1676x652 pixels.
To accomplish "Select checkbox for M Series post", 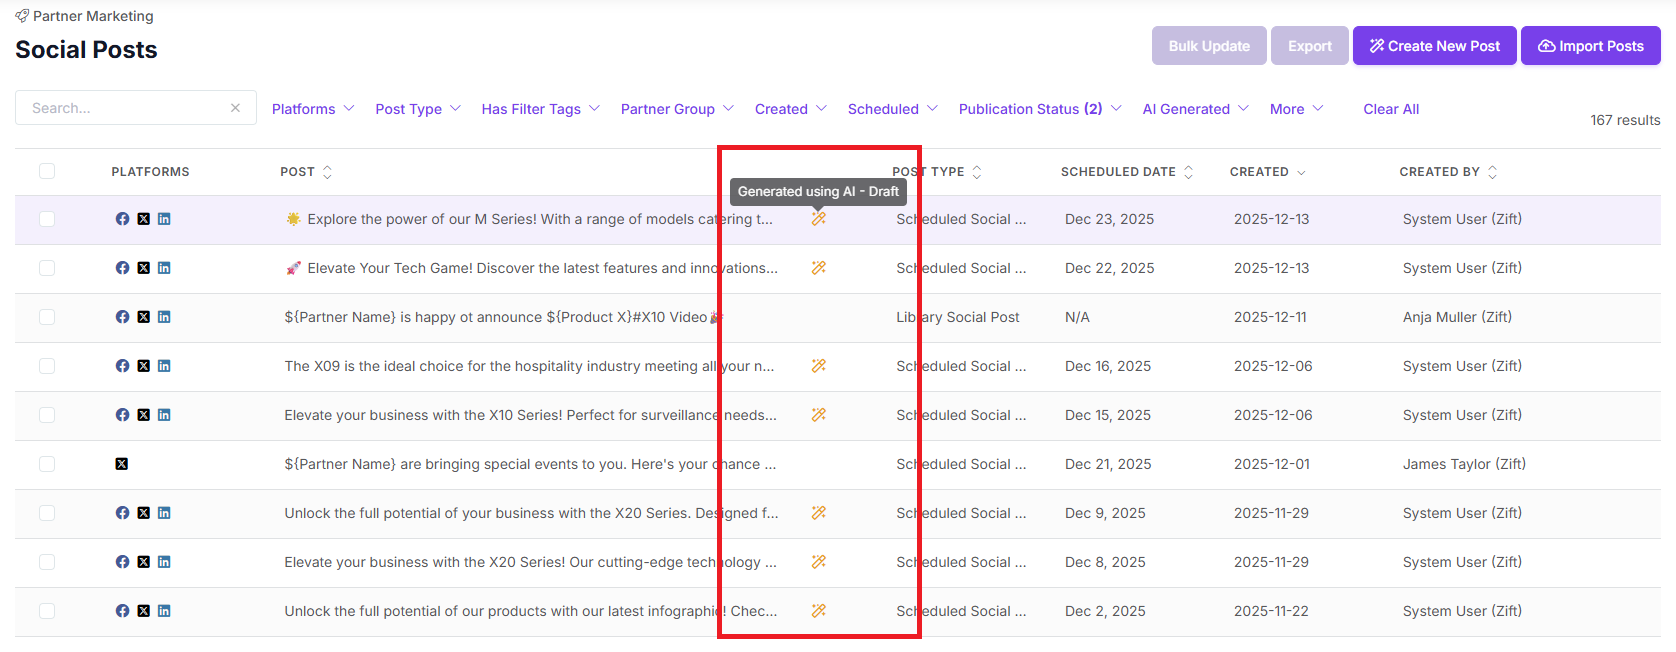I will coord(47,219).
